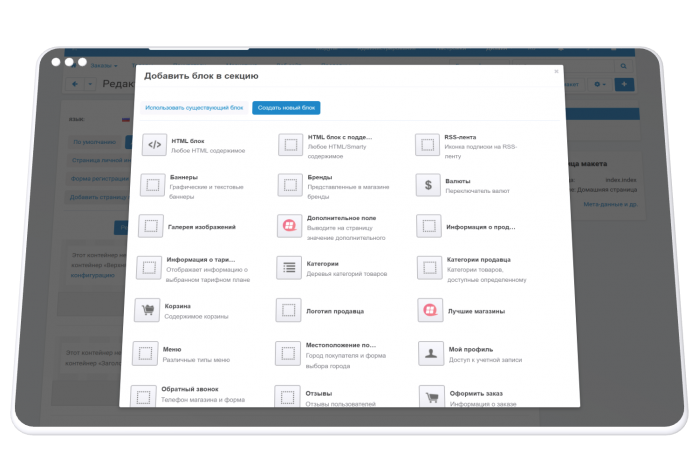Image resolution: width=700 pixels, height=466 pixels.
Task: Switch to Создать новый блок tab
Action: [x=286, y=108]
